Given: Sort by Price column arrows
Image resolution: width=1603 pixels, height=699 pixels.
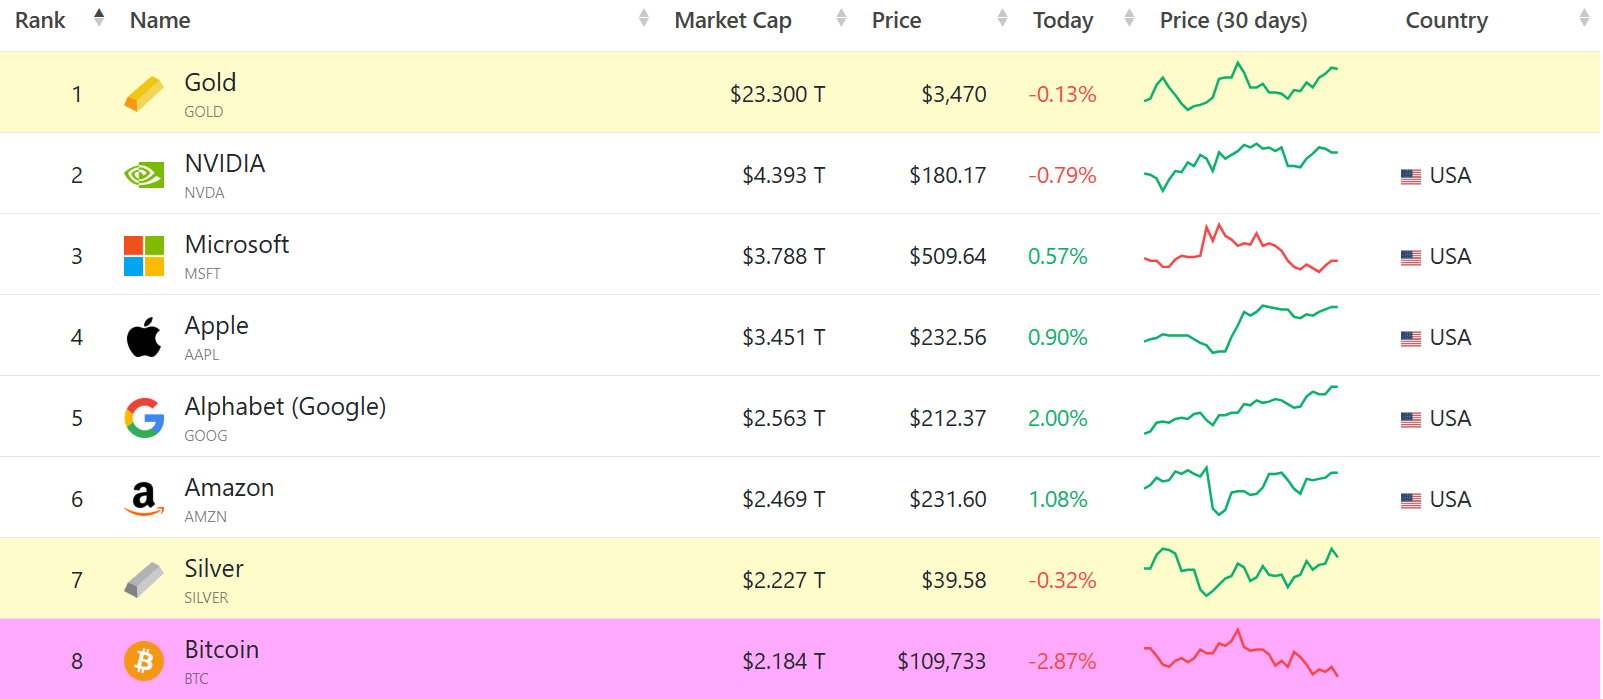Looking at the screenshot, I should [1002, 18].
